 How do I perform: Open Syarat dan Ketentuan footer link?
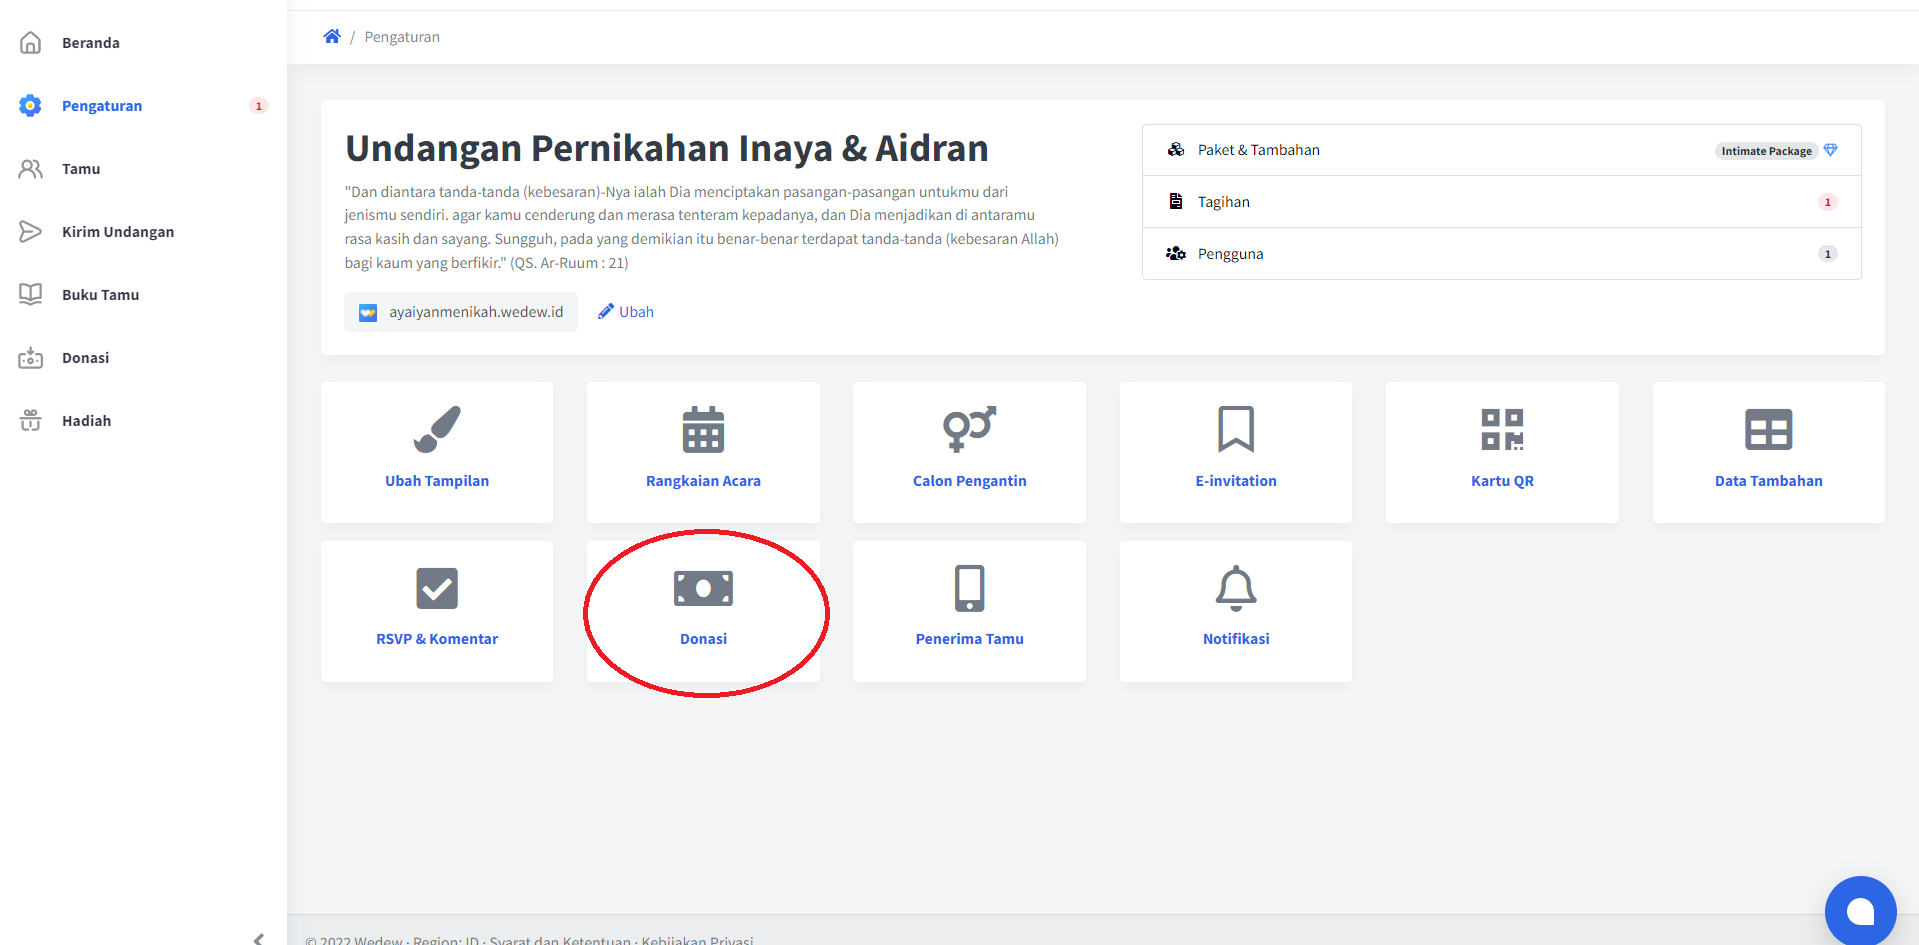click(x=560, y=940)
